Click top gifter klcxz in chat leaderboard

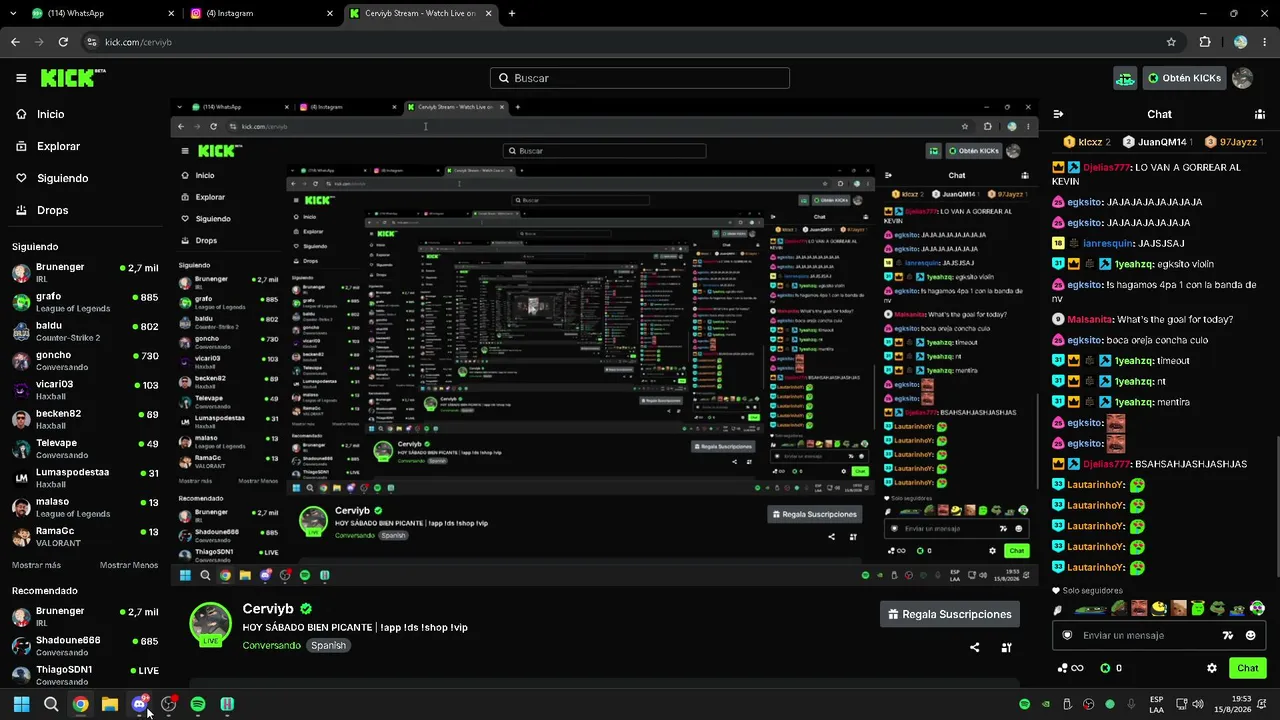tap(1086, 142)
